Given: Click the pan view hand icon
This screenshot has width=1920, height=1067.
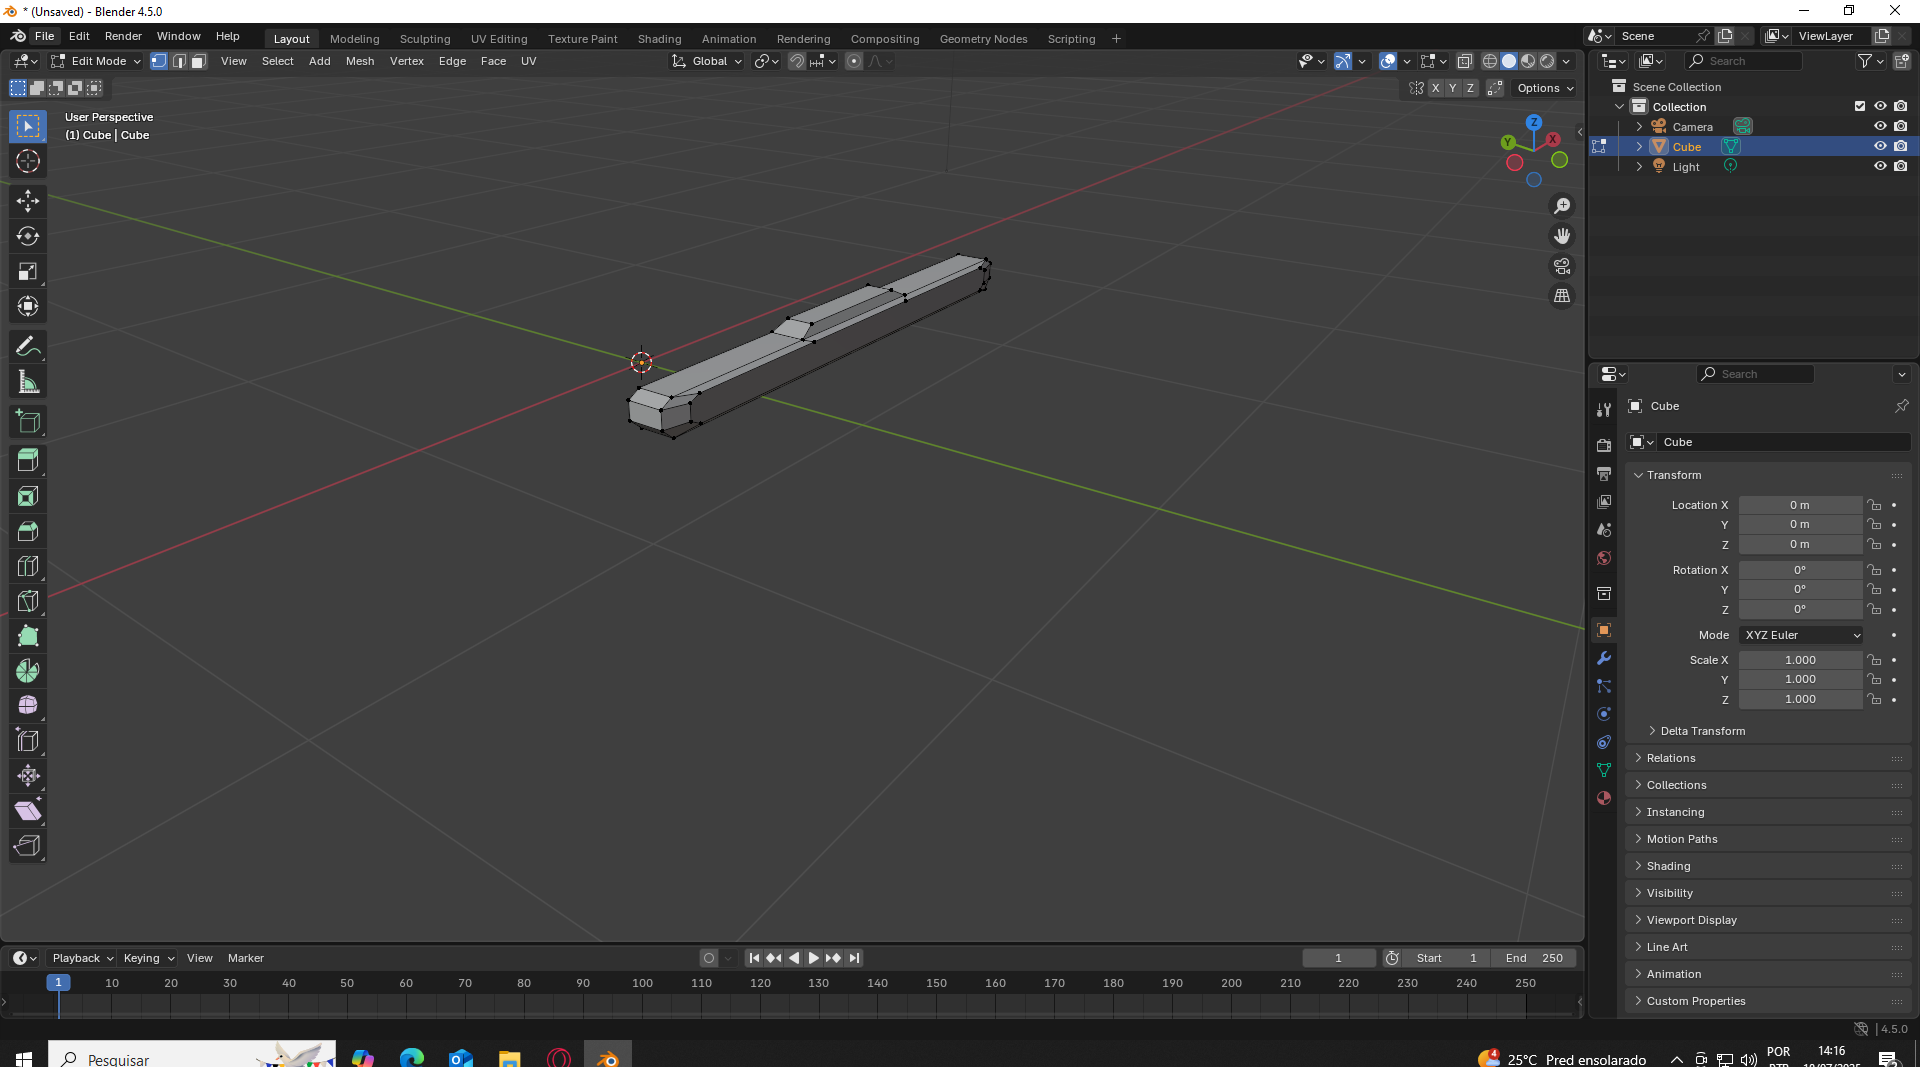Looking at the screenshot, I should pos(1562,236).
